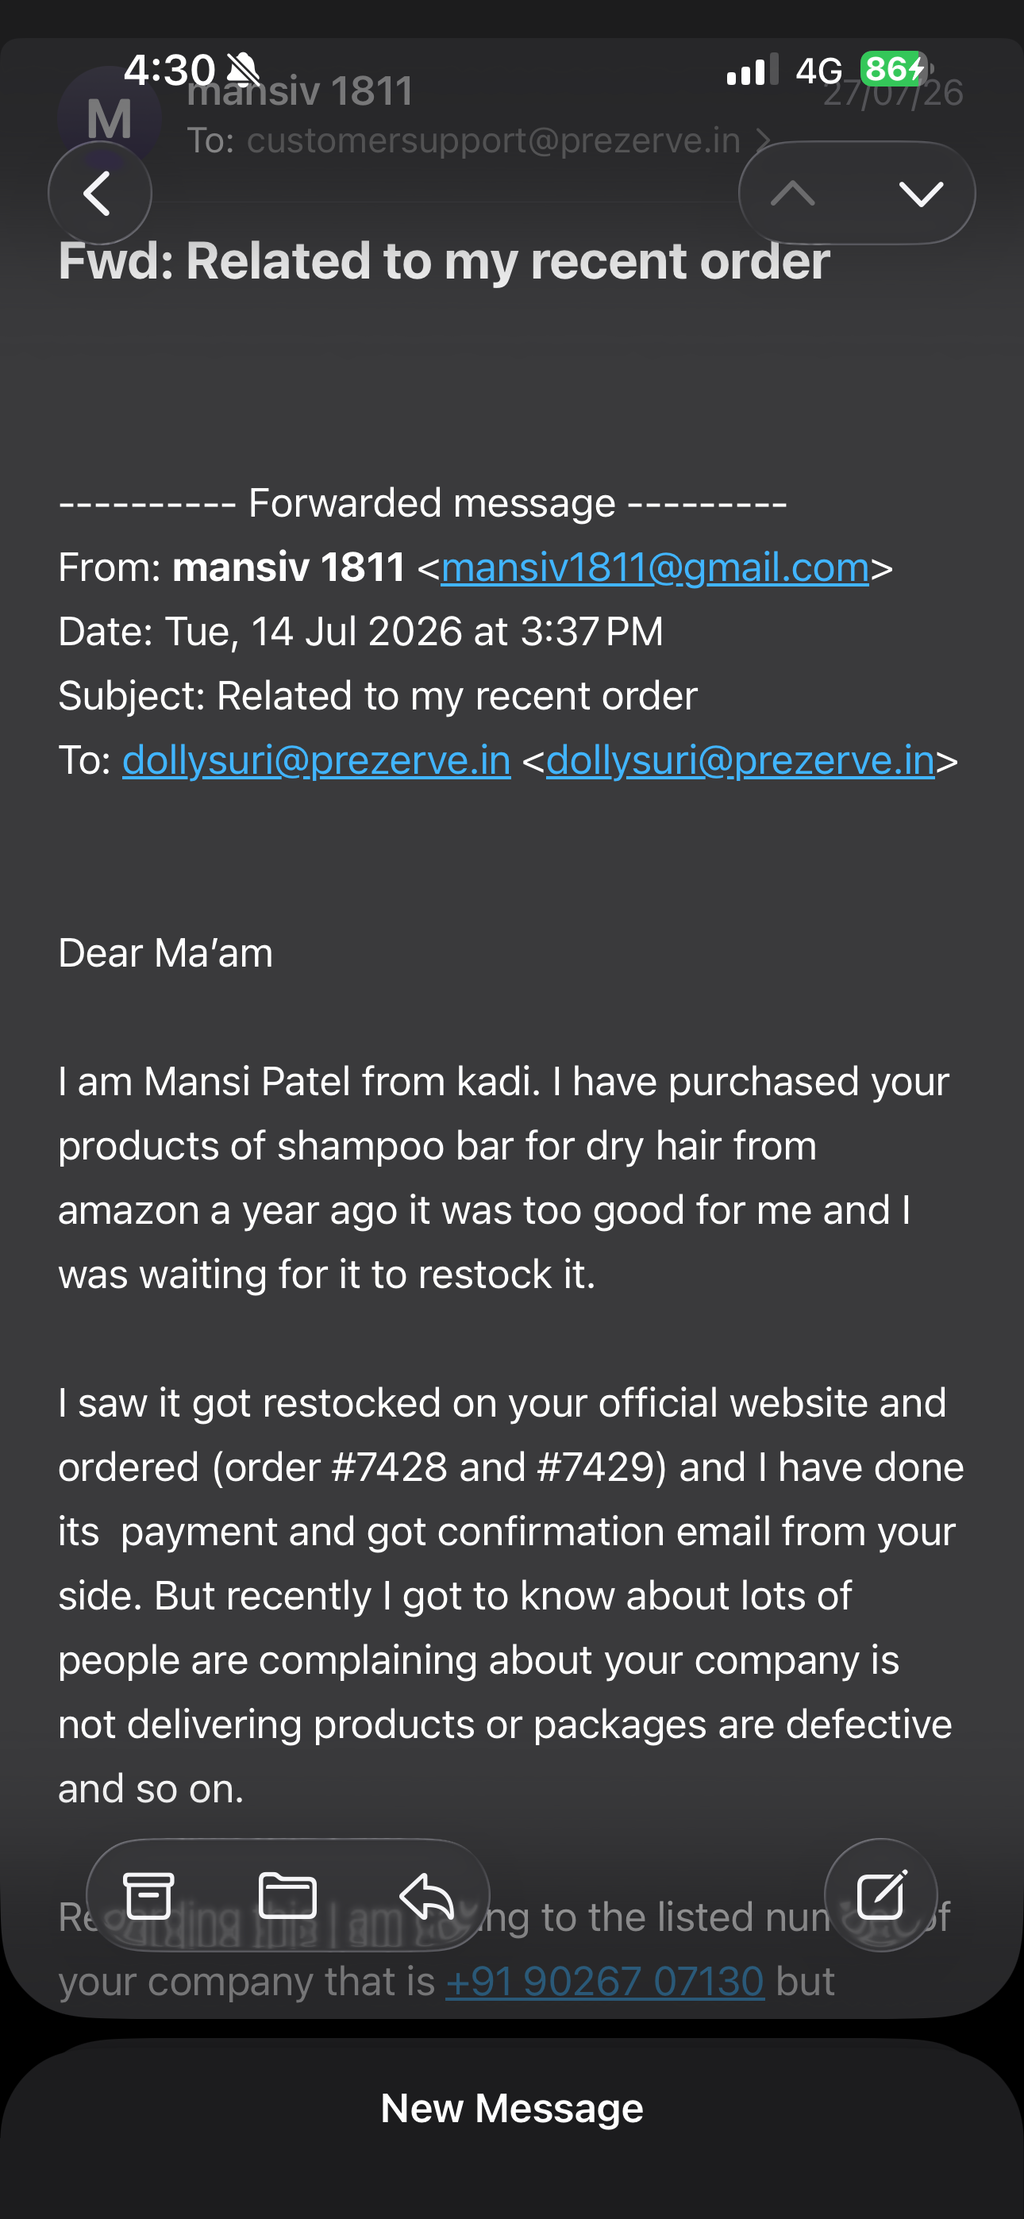Tap the 4G signal indicator

[819, 70]
